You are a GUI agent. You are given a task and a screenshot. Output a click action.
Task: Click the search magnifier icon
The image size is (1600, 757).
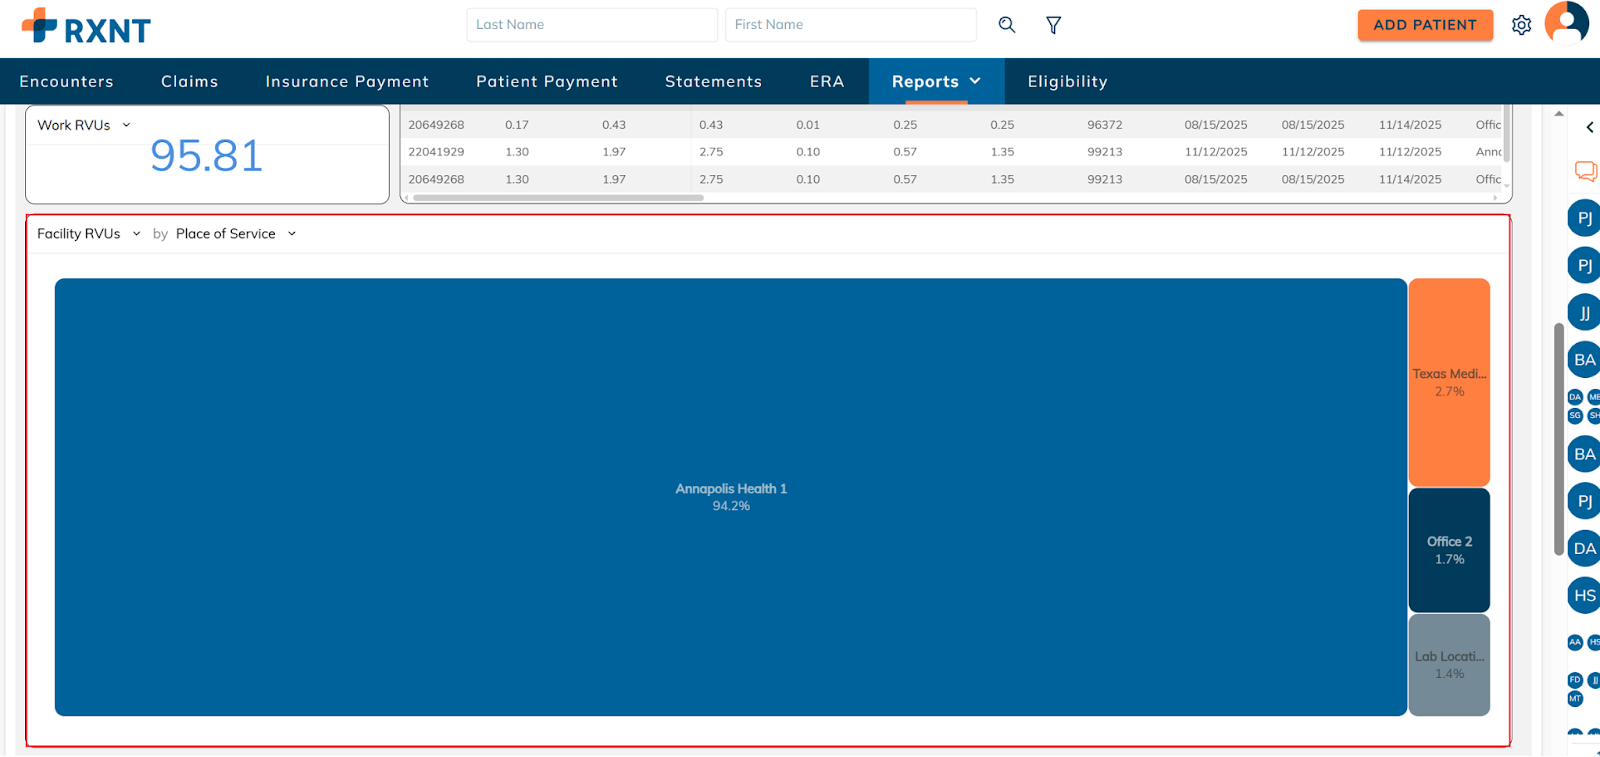pos(1006,25)
